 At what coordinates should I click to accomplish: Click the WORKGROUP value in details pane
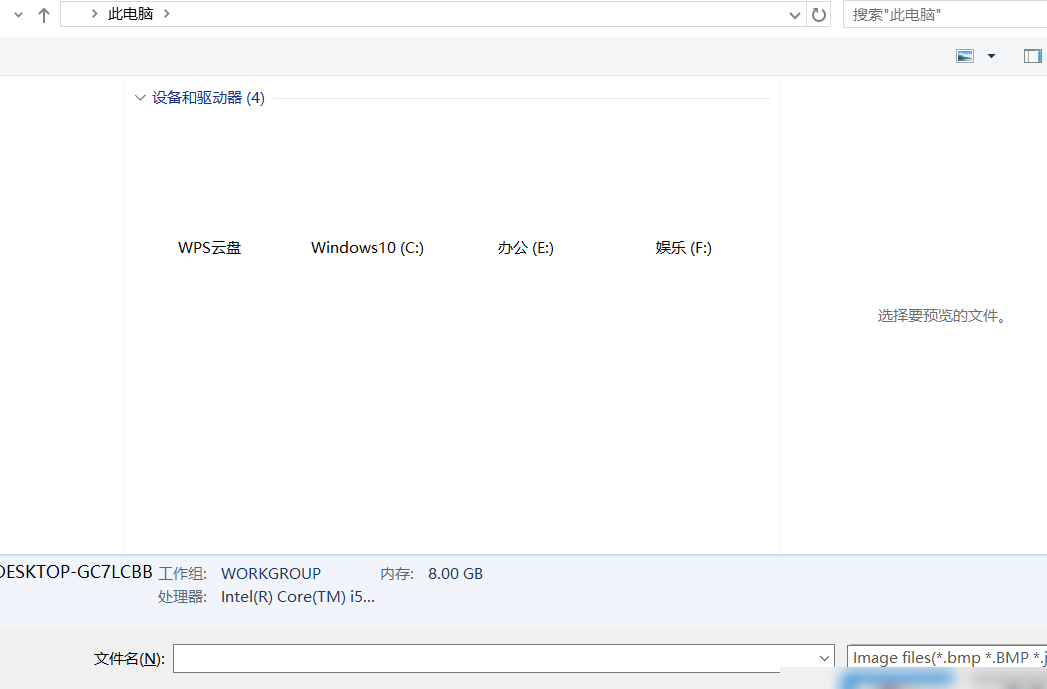coord(271,573)
